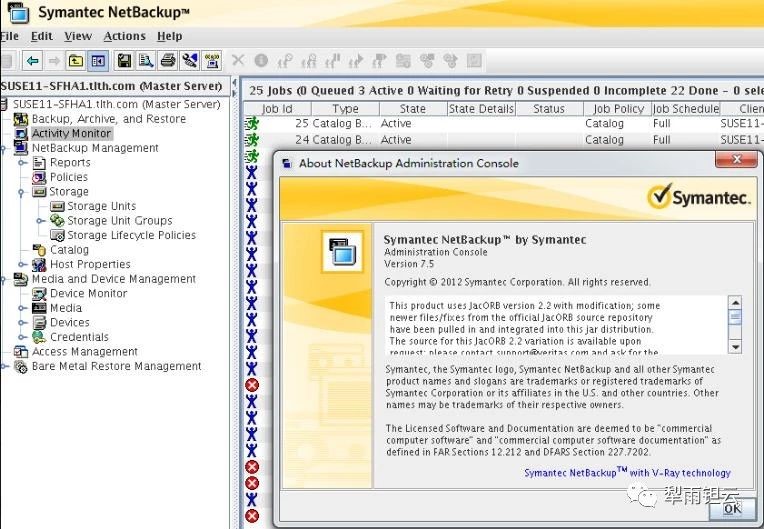Open the View menu
Image resolution: width=764 pixels, height=529 pixels.
click(x=77, y=36)
